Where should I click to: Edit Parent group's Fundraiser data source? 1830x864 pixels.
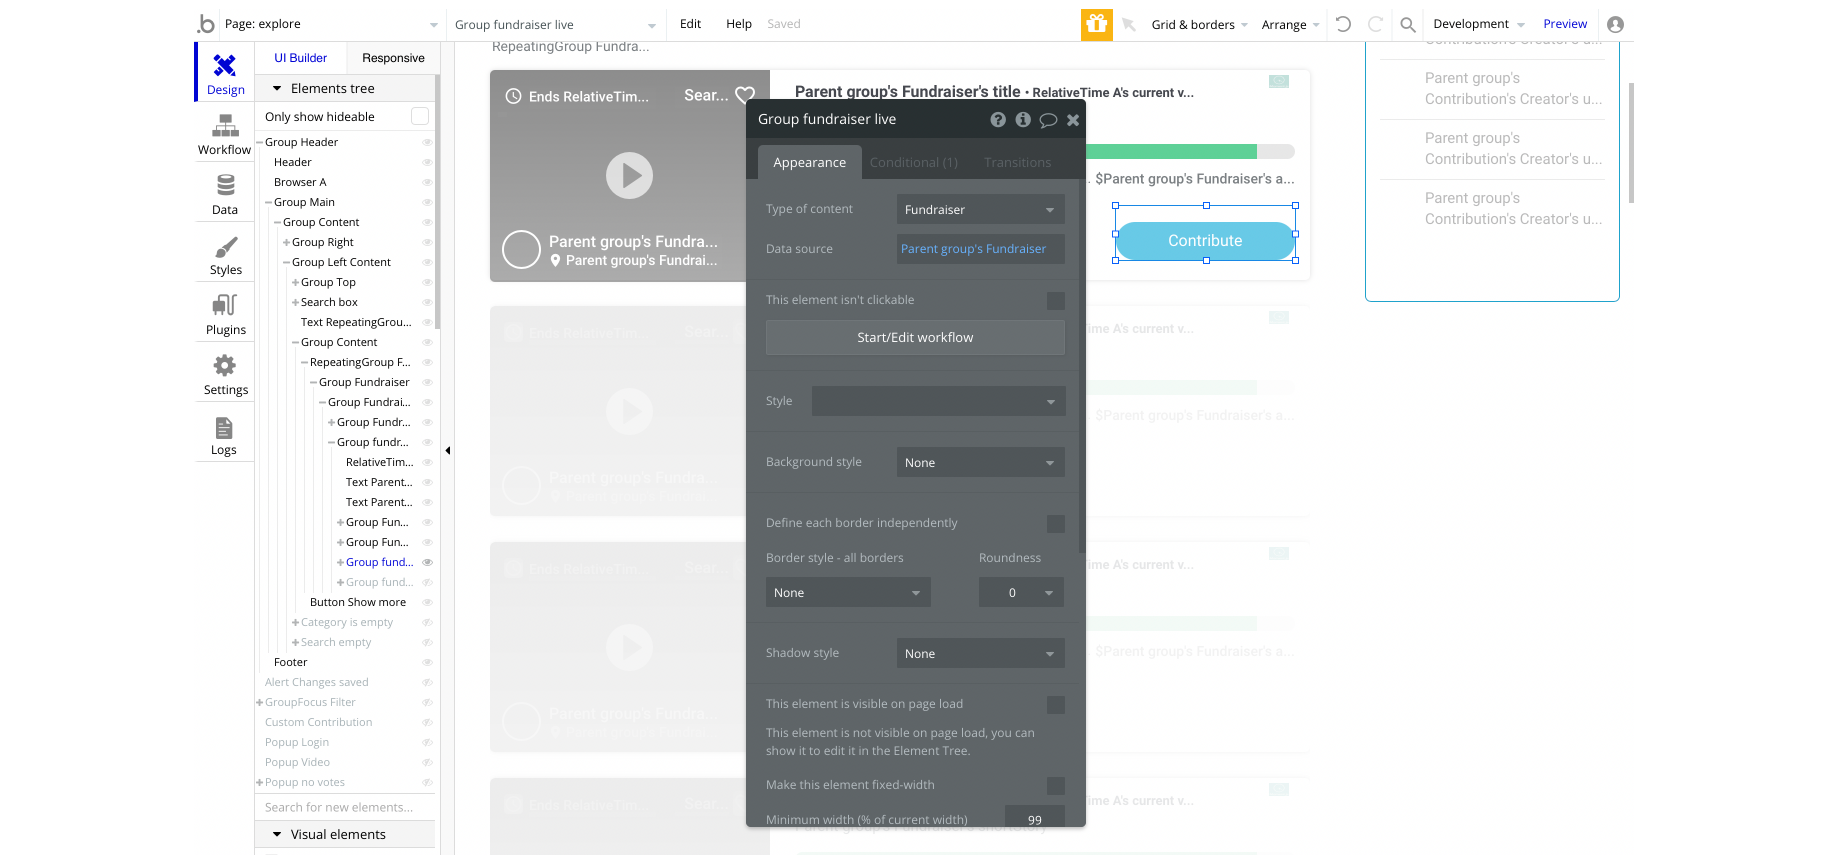[980, 249]
